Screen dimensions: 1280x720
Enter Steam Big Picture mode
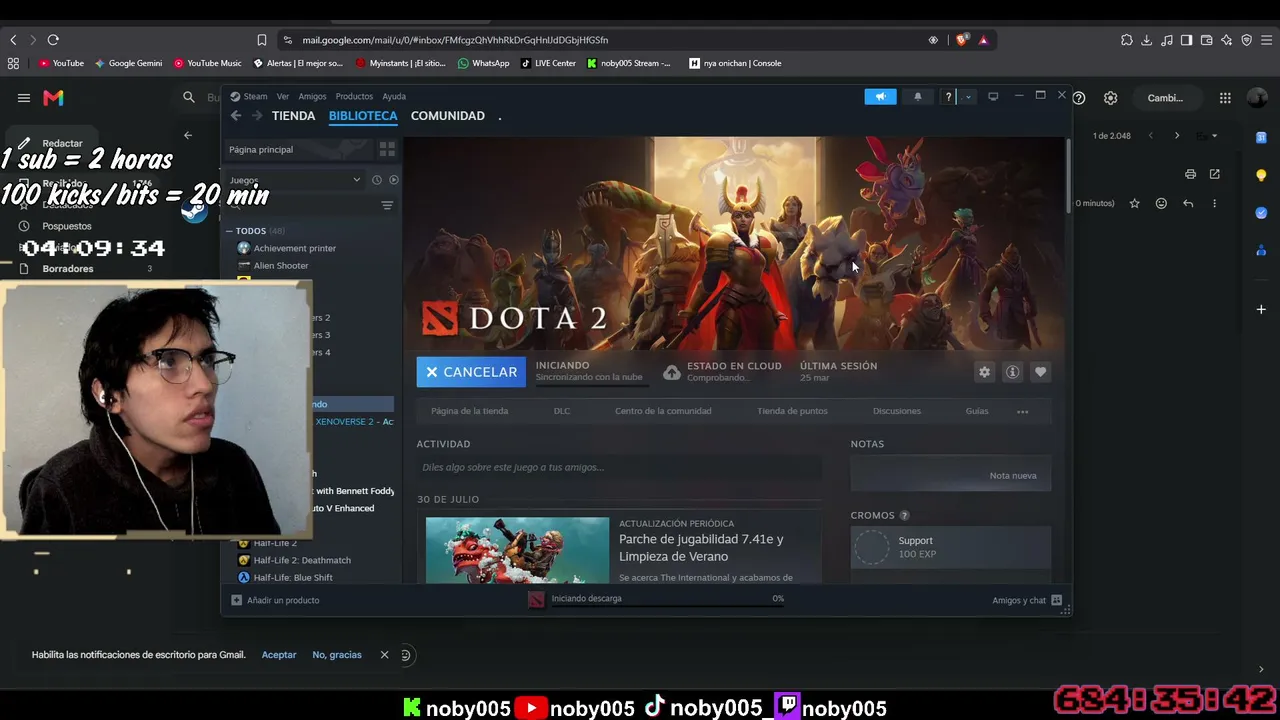tap(993, 97)
